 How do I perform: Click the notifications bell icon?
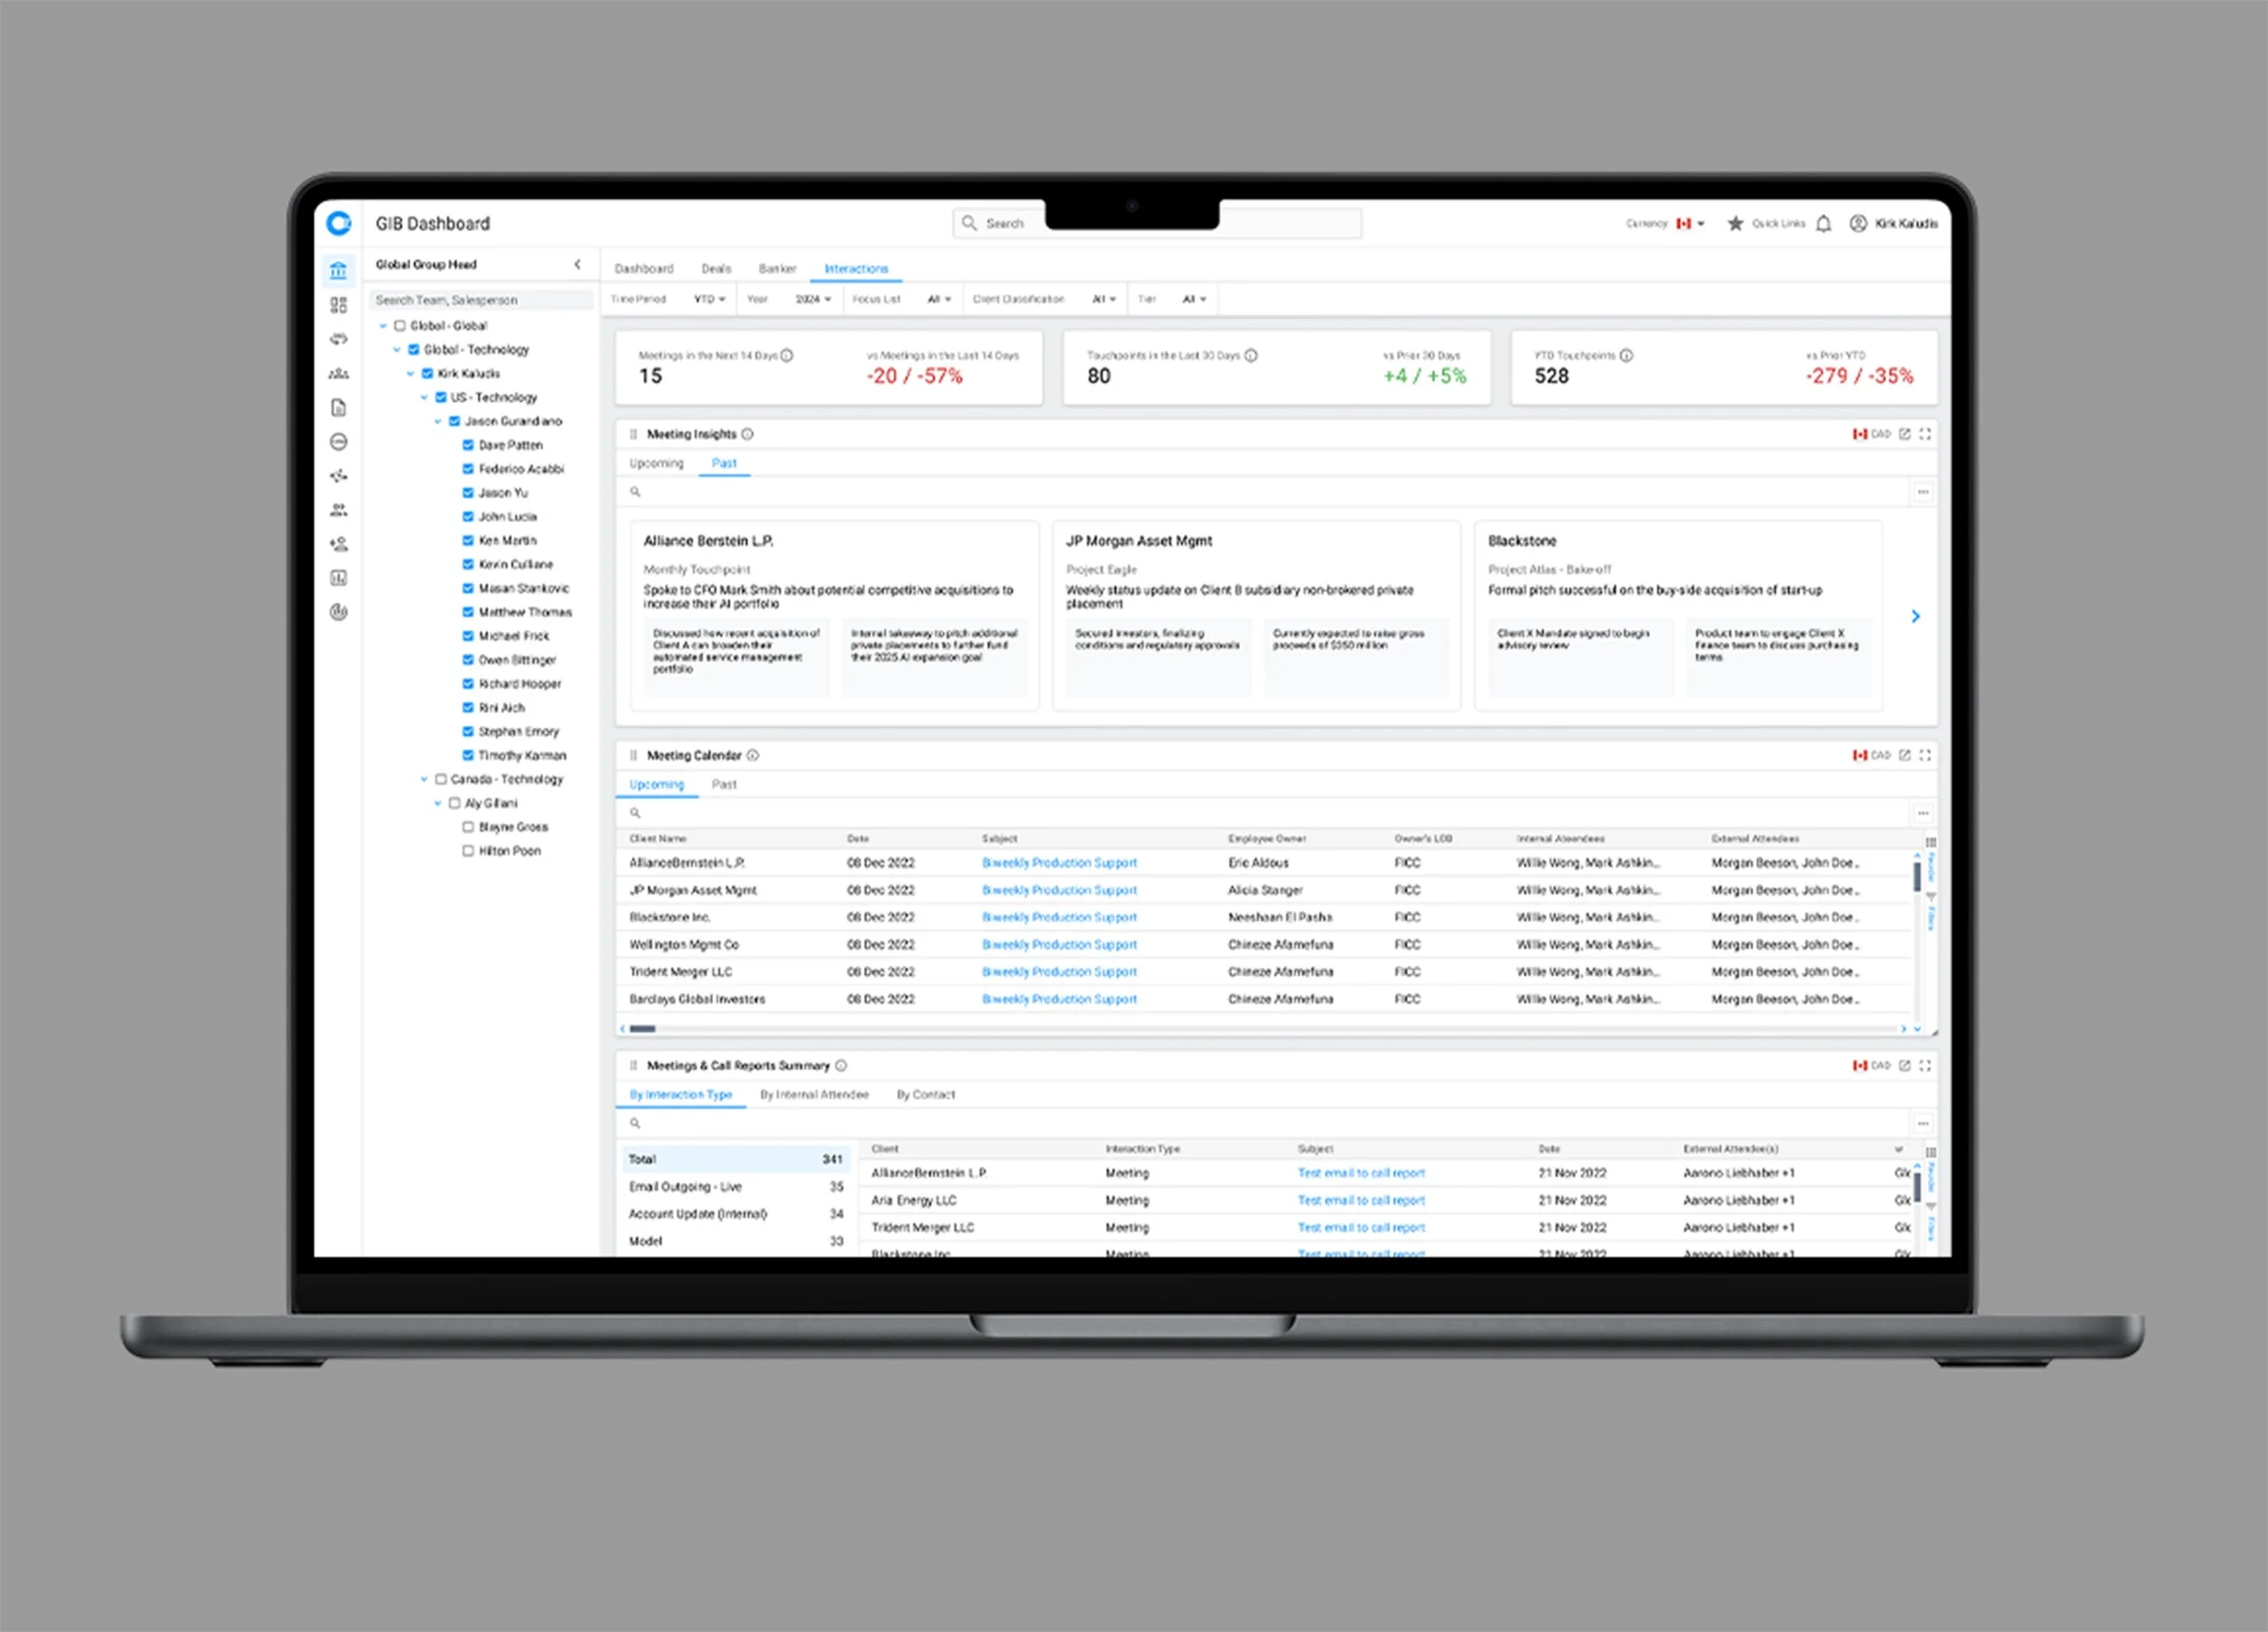coord(1823,224)
